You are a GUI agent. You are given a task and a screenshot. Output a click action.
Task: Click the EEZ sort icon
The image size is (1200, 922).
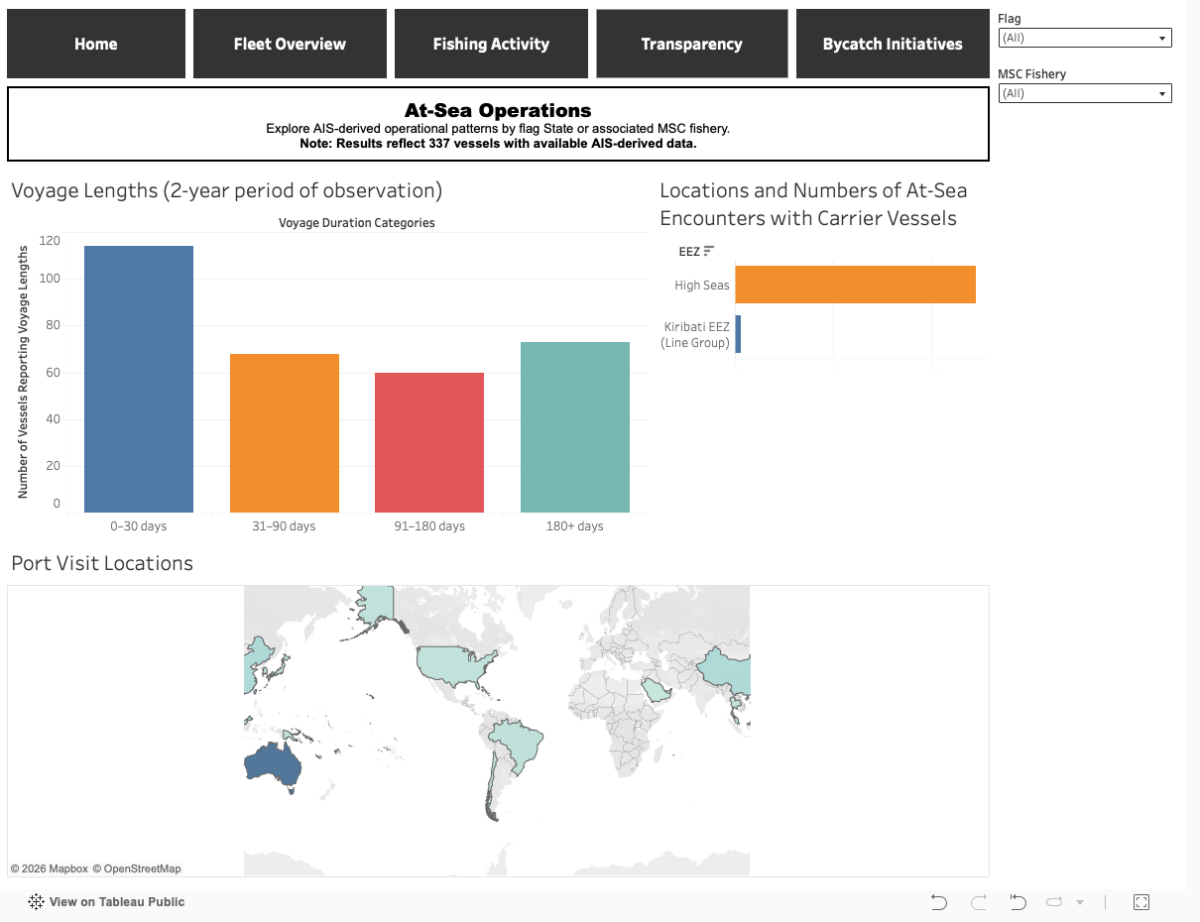click(709, 251)
